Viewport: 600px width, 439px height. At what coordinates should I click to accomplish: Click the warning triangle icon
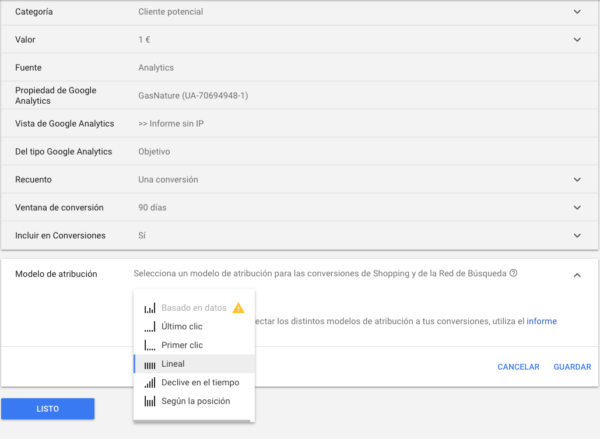coord(238,308)
